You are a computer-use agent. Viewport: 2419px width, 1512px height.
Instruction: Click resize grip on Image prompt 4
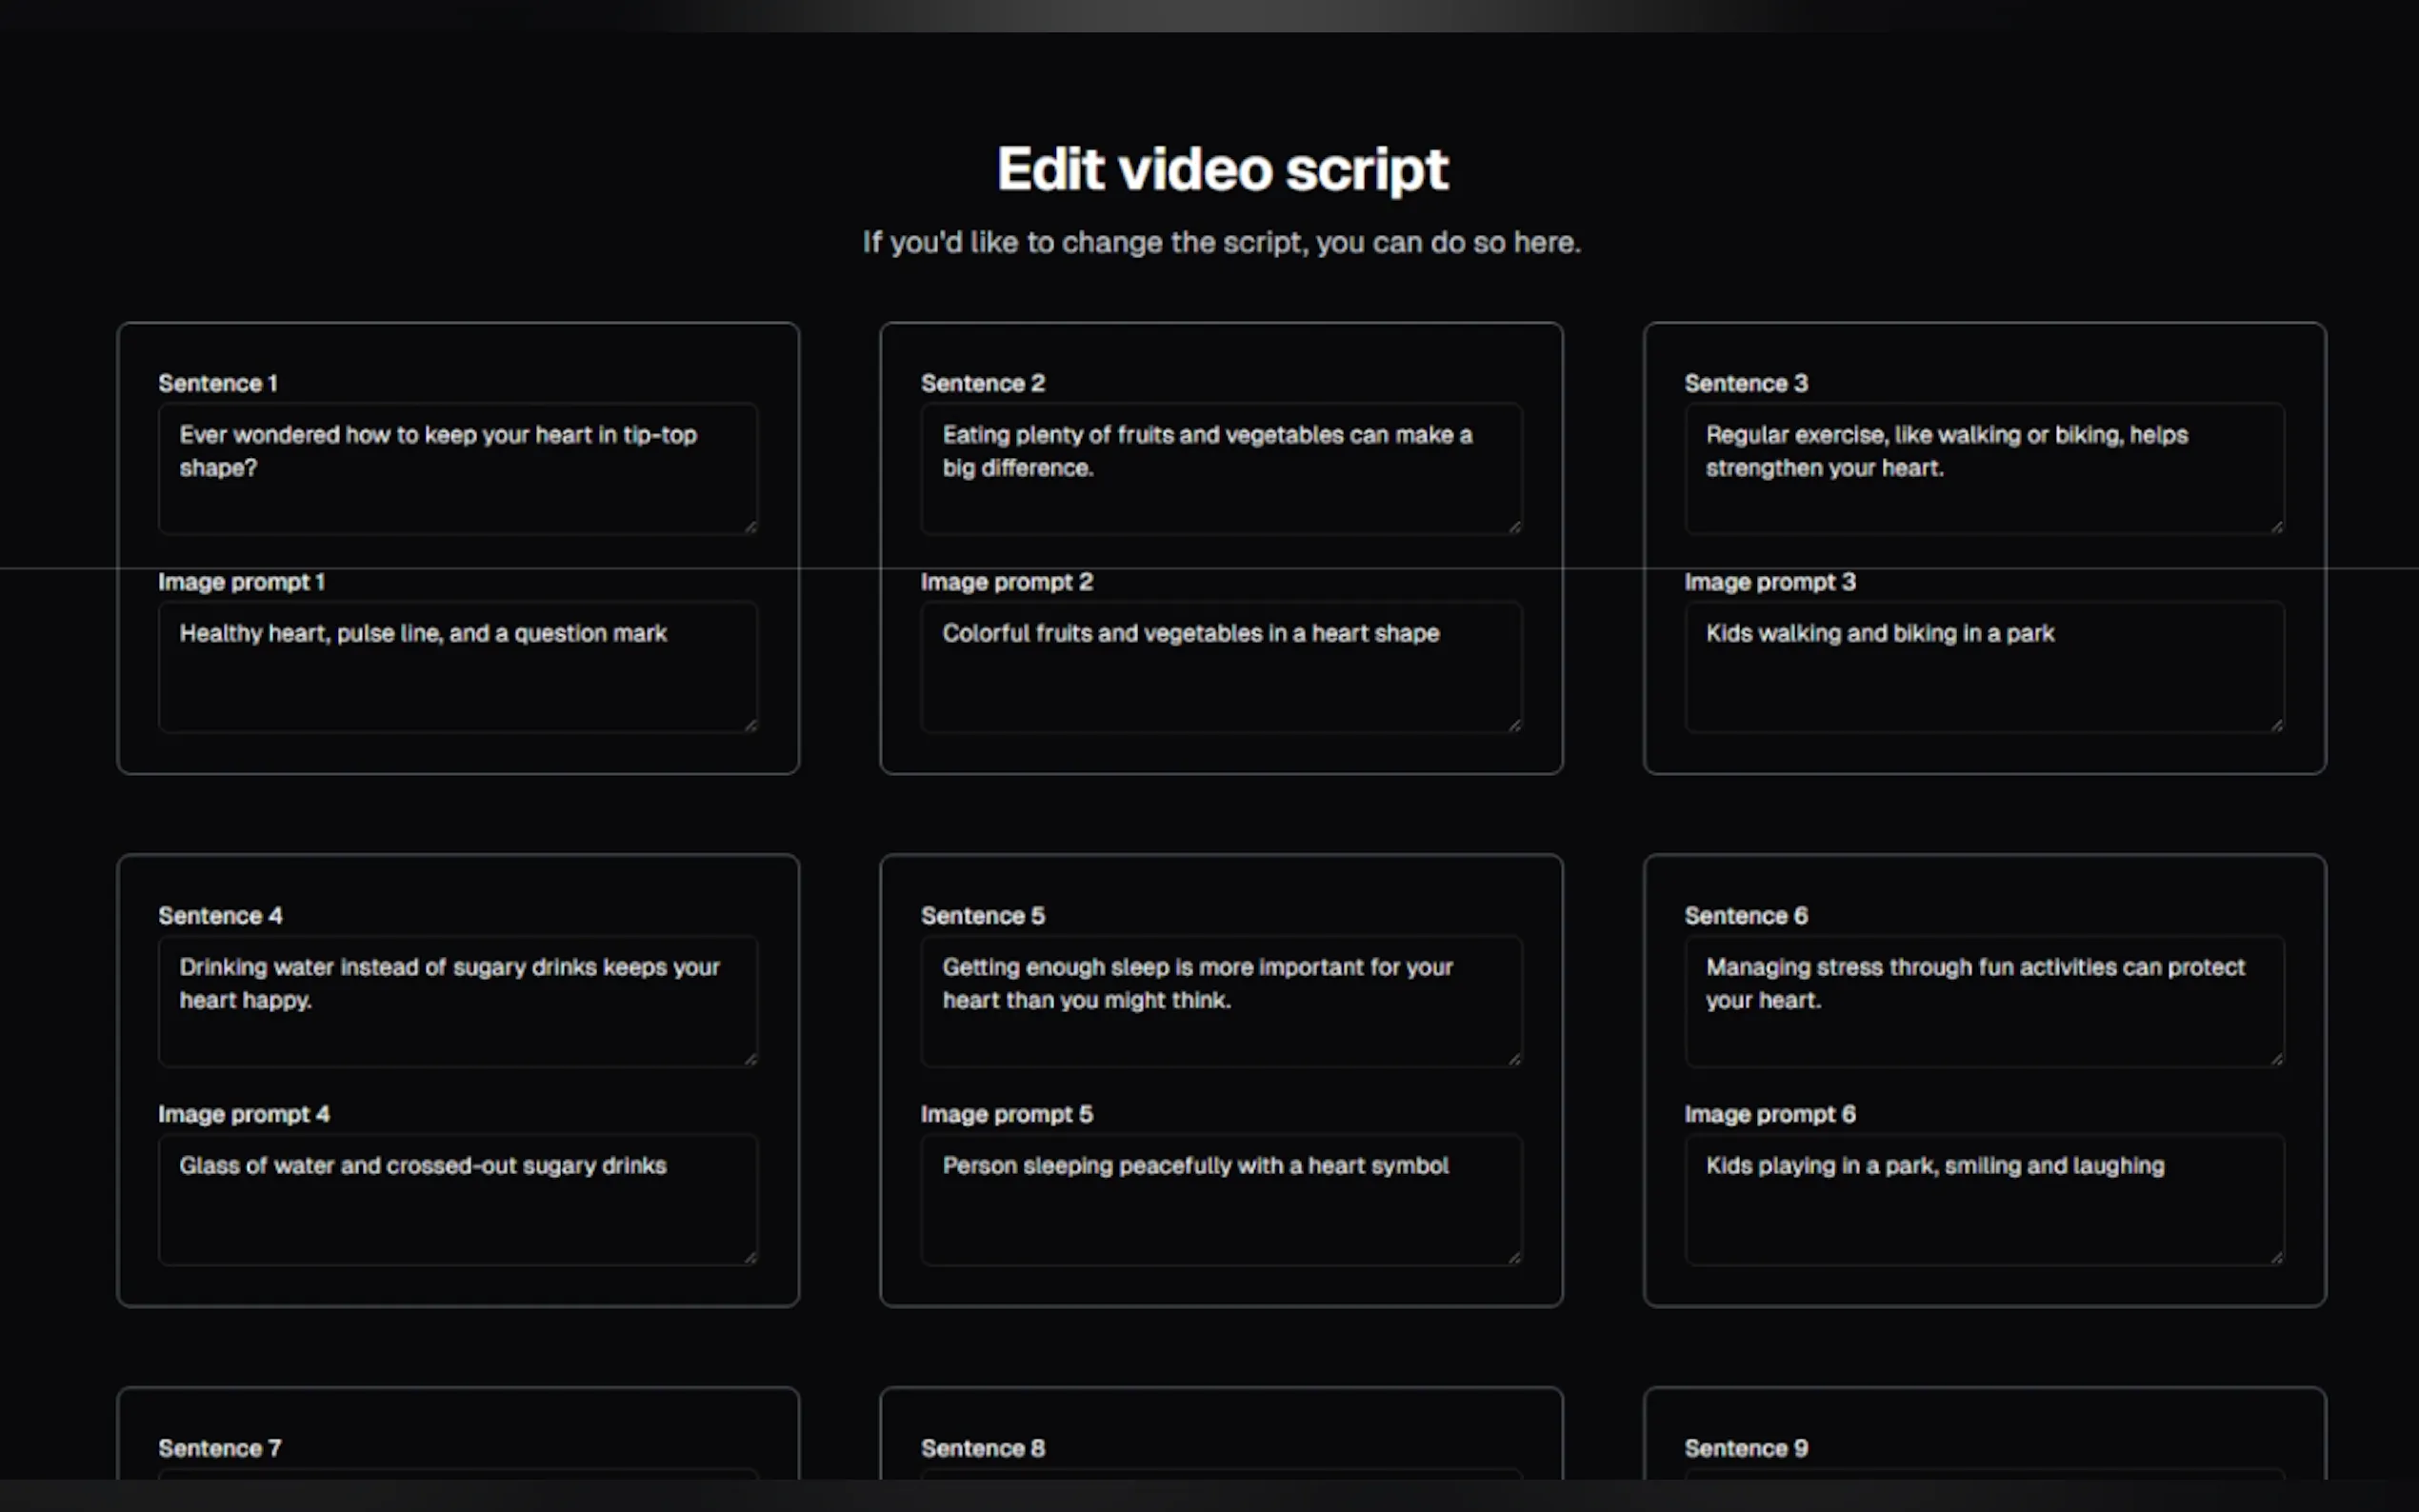coord(750,1257)
